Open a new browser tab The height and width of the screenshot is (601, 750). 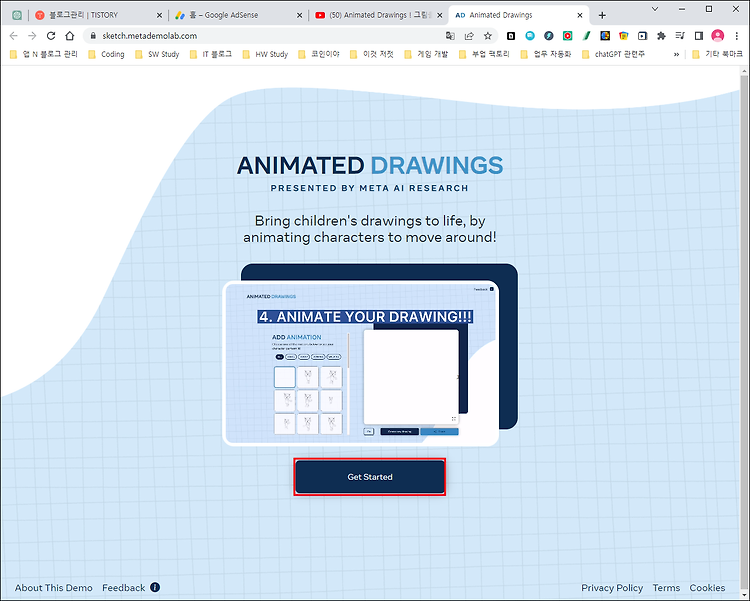(x=602, y=15)
